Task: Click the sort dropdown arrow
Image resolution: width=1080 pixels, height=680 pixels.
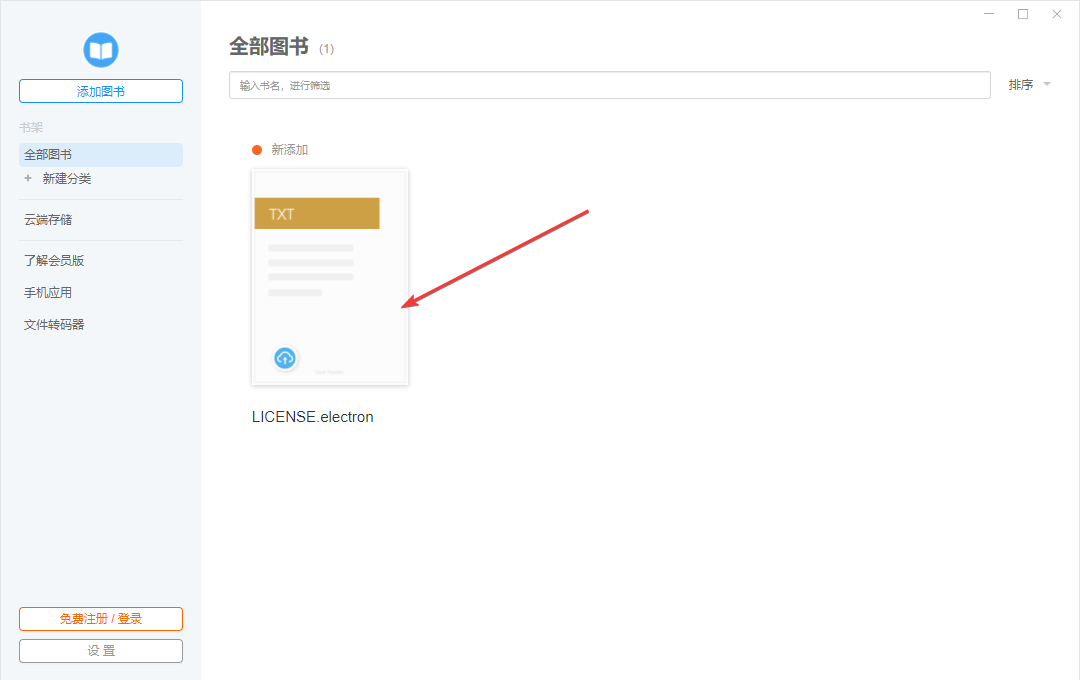Action: 1047,84
